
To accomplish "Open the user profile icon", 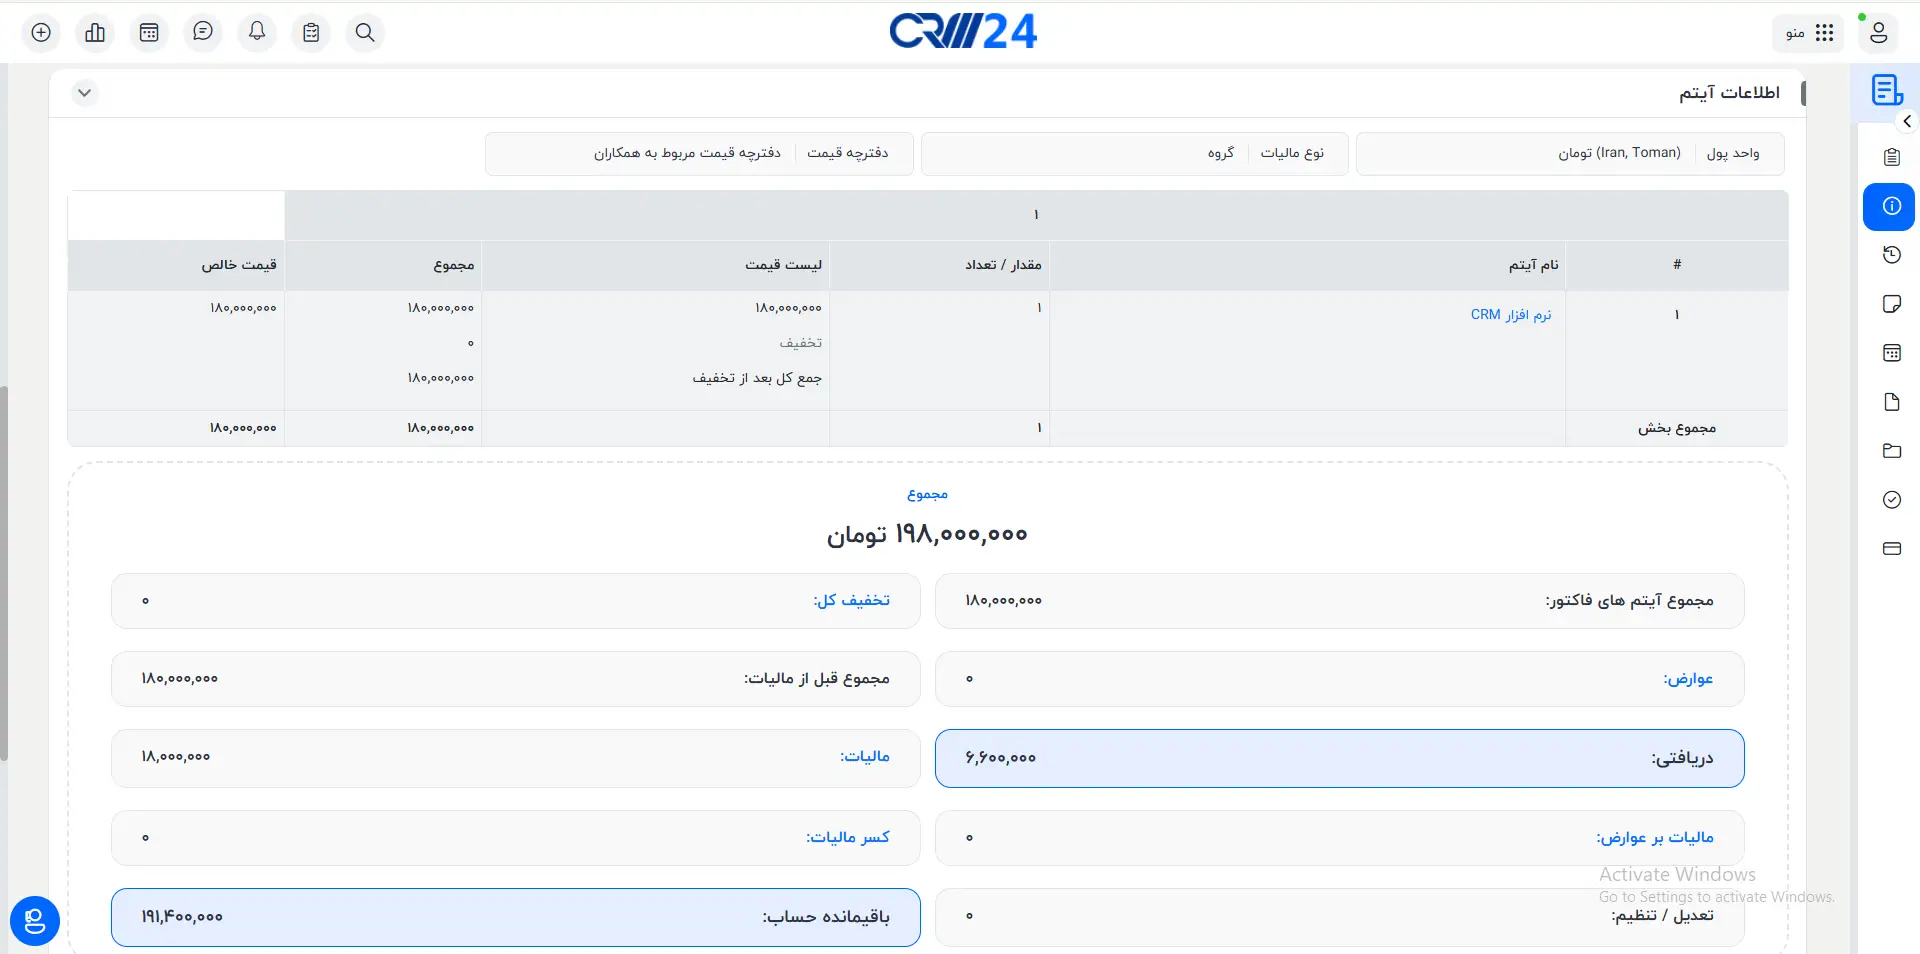I will click(x=1878, y=33).
